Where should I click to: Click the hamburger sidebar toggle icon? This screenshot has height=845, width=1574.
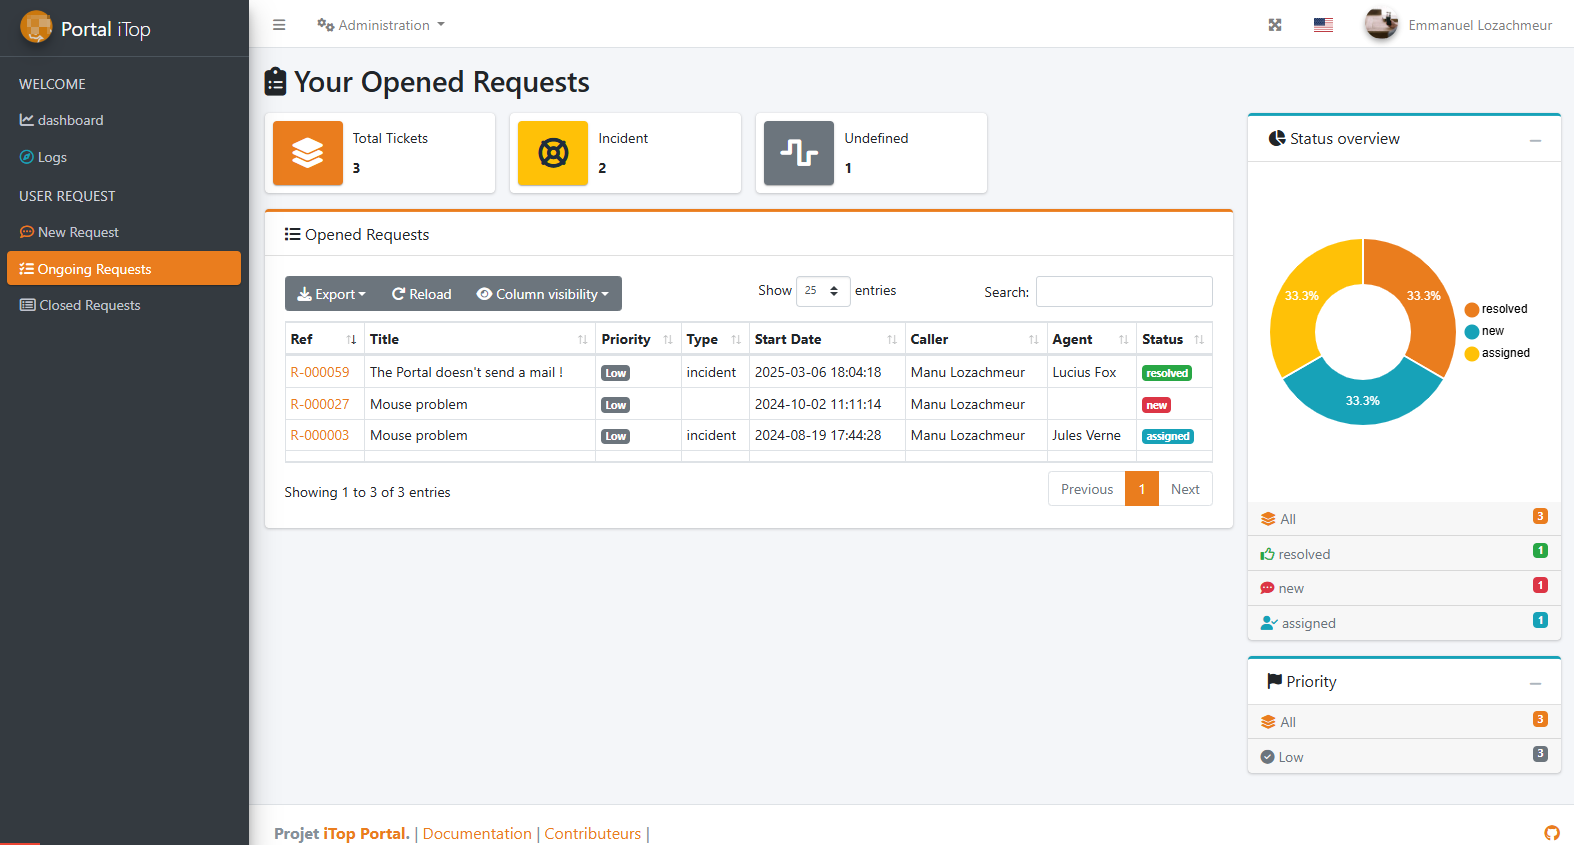[279, 25]
